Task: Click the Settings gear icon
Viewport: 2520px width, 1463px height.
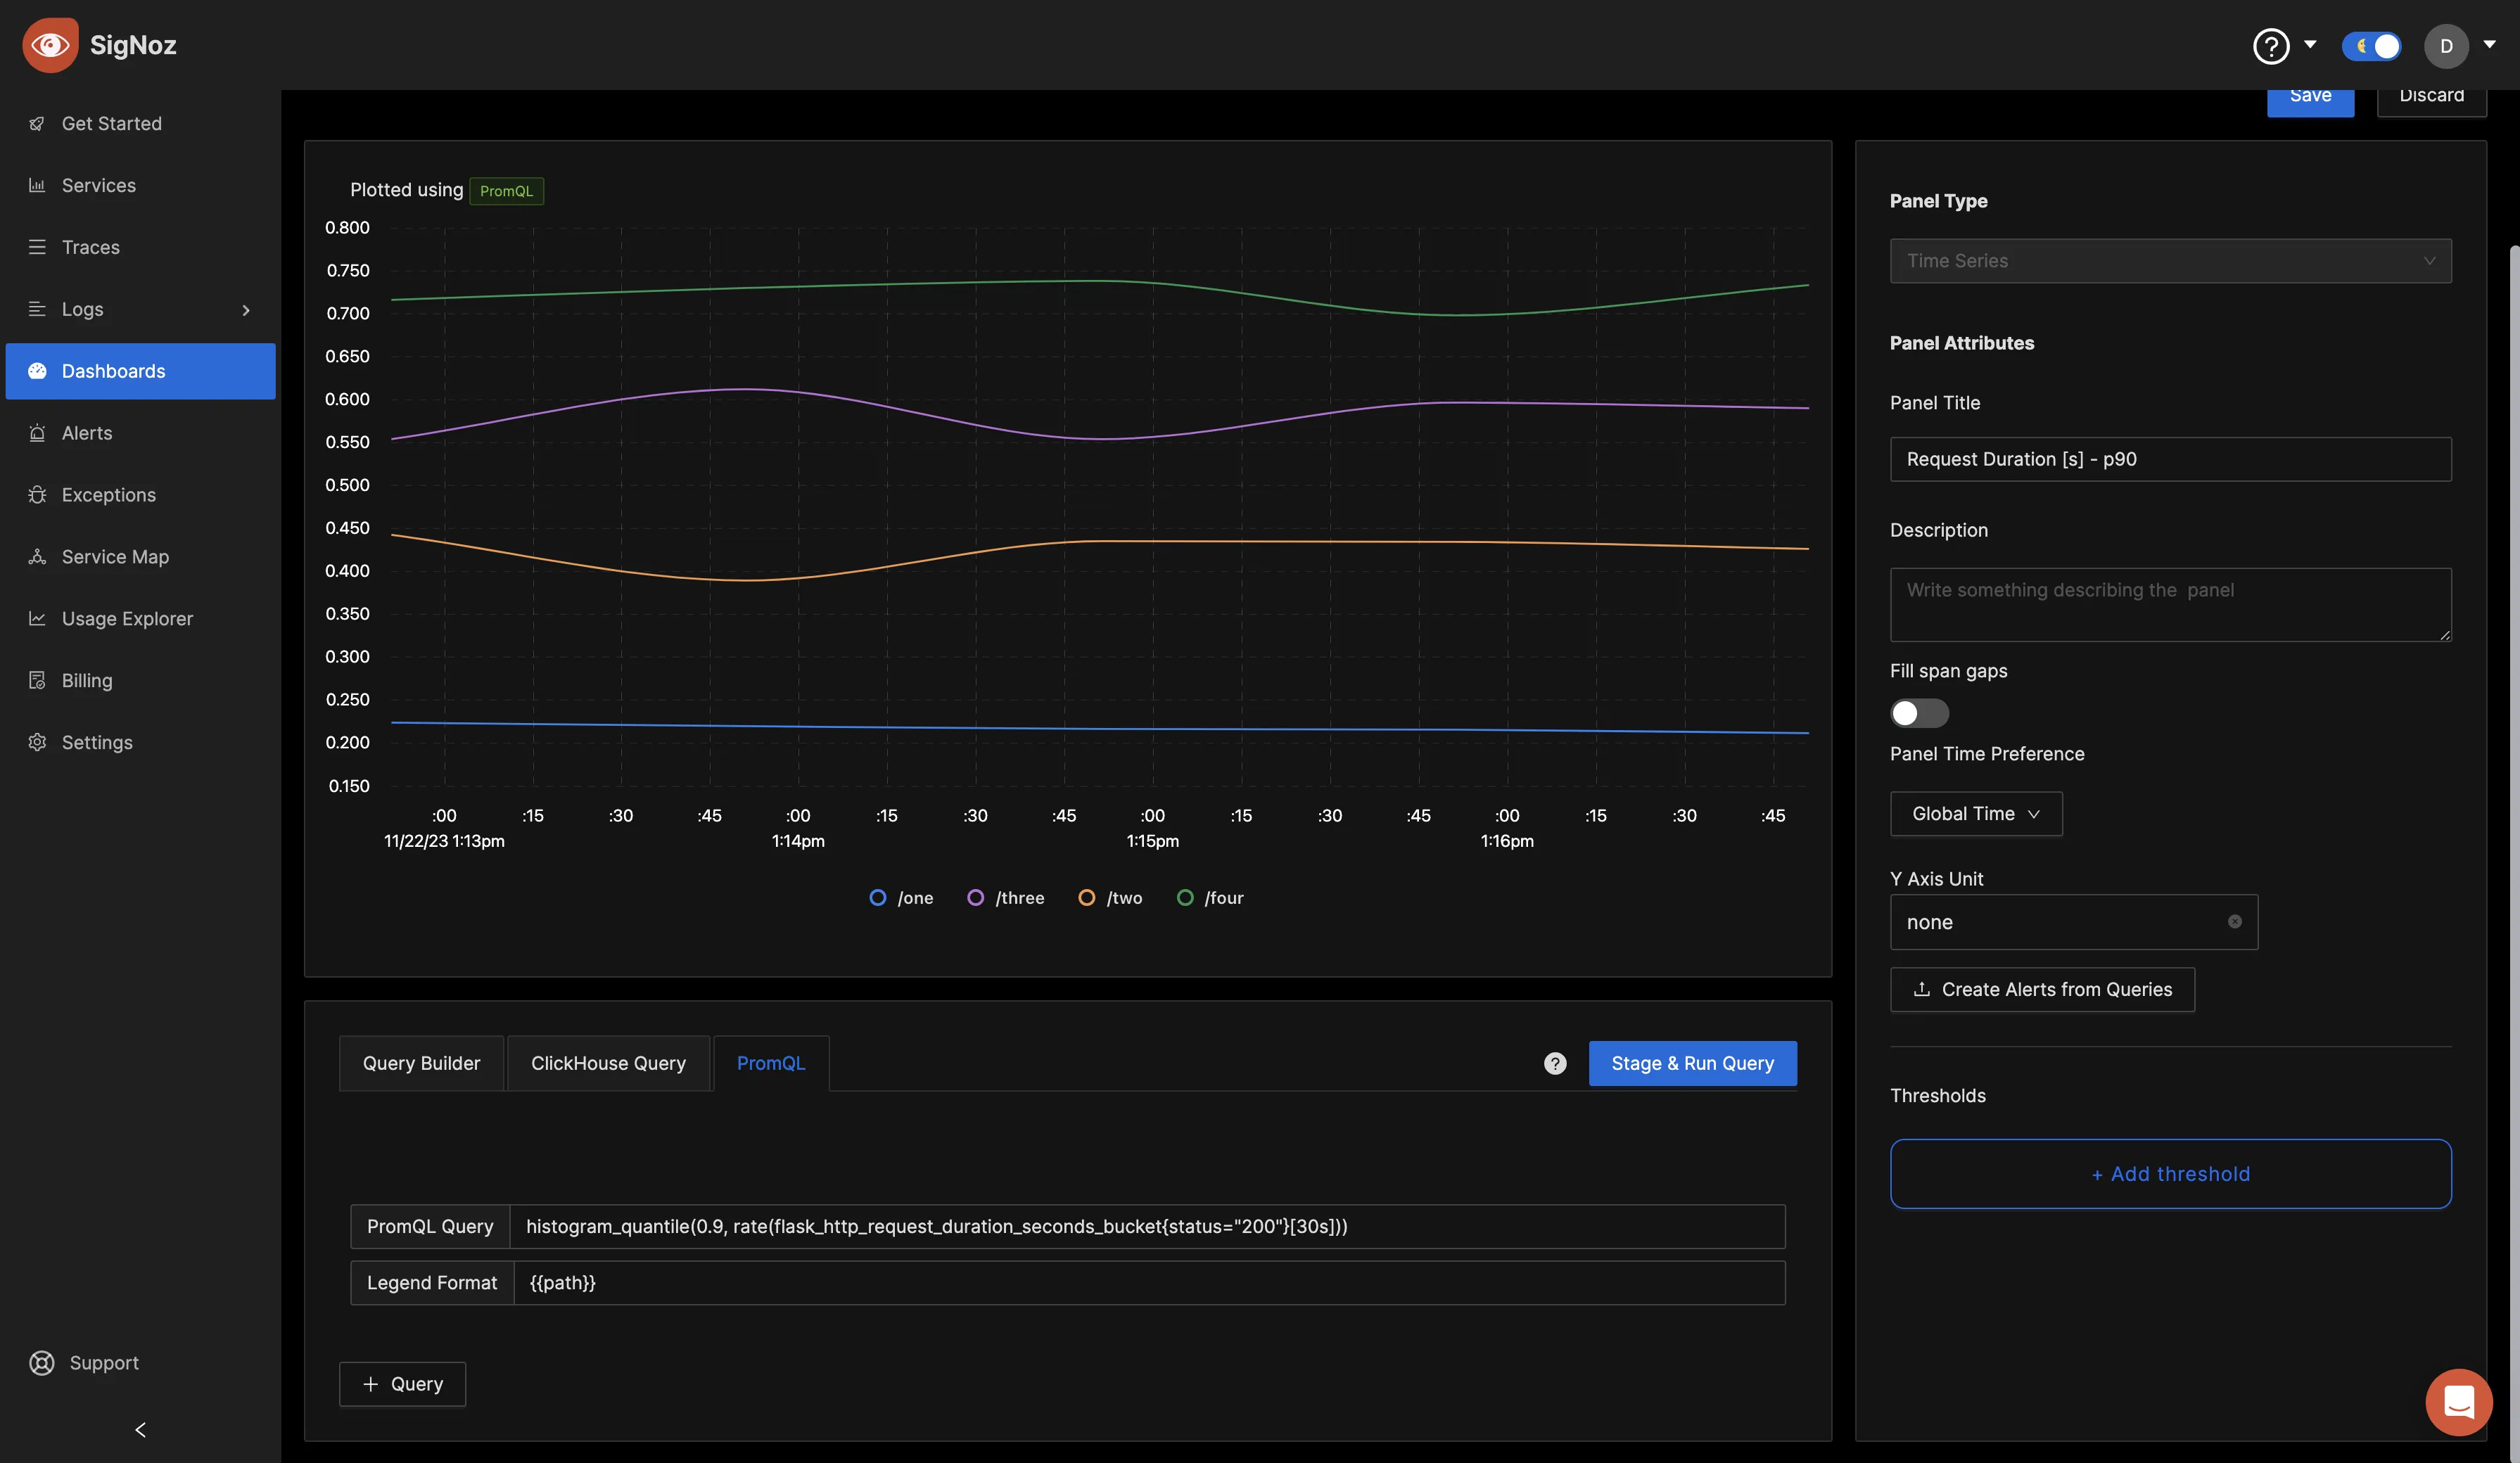Action: [37, 743]
